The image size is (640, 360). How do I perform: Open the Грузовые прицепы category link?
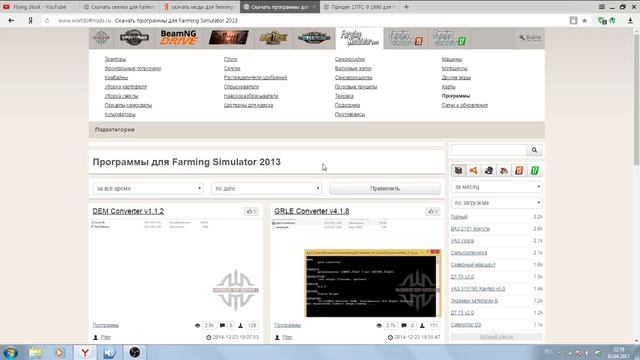356,87
